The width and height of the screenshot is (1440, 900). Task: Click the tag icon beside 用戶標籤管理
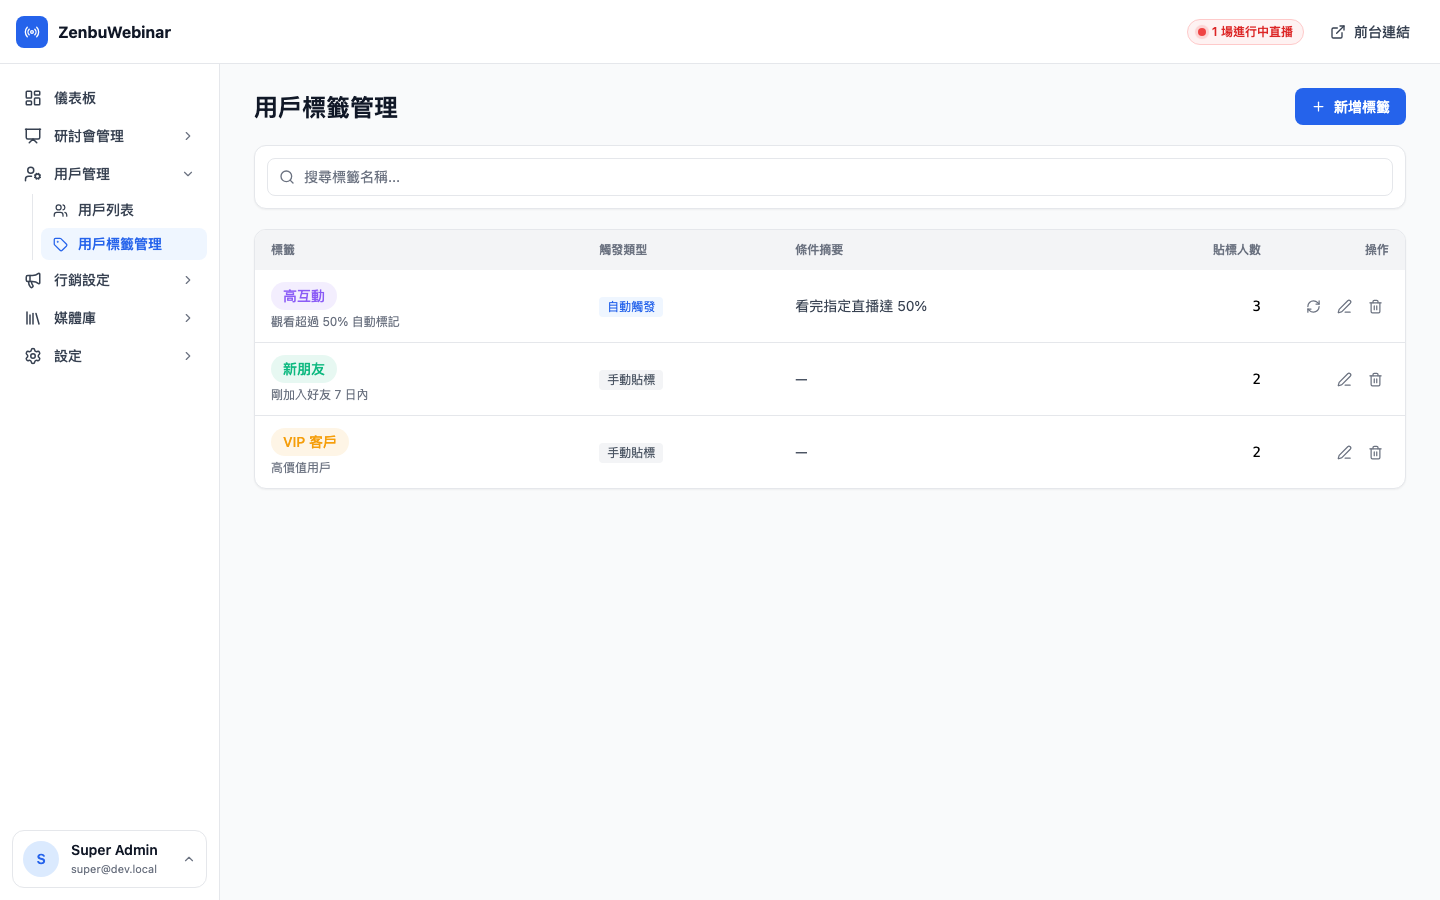tap(61, 243)
